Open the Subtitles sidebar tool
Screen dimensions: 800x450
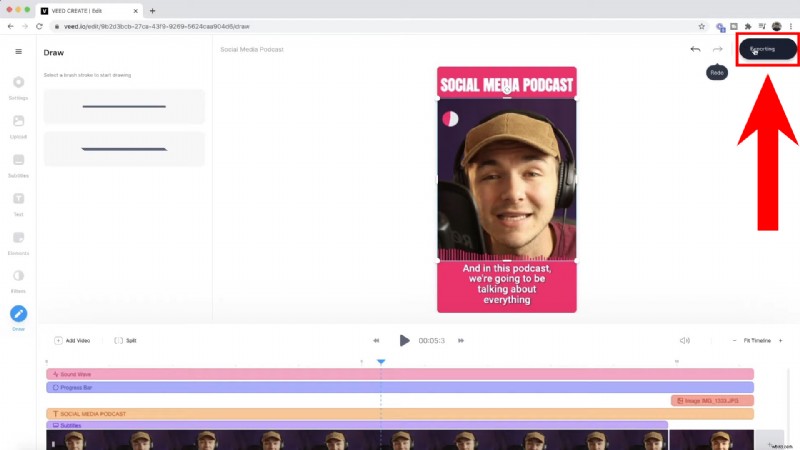pos(18,164)
